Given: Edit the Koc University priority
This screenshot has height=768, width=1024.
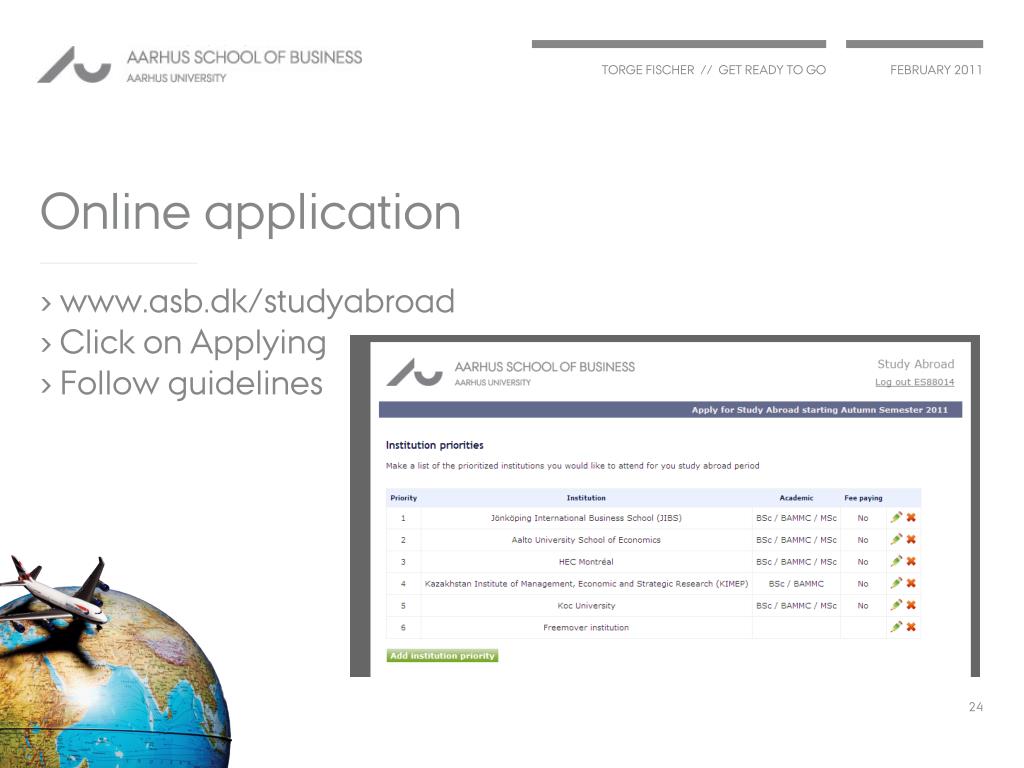Looking at the screenshot, I should coord(896,605).
